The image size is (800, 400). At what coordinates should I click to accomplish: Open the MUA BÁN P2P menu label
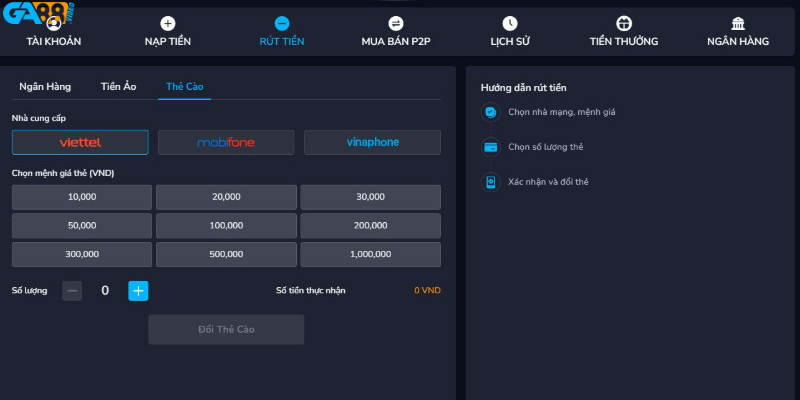click(396, 42)
